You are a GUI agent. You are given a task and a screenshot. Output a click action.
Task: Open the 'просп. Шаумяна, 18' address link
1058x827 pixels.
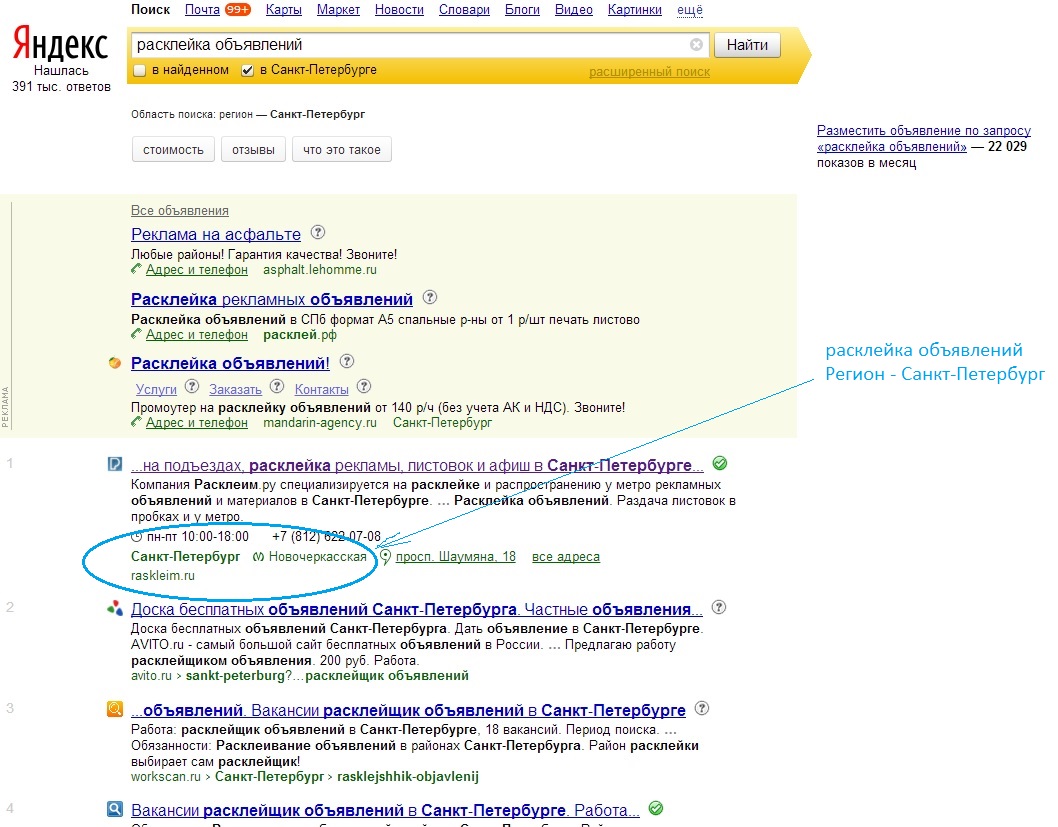point(455,557)
